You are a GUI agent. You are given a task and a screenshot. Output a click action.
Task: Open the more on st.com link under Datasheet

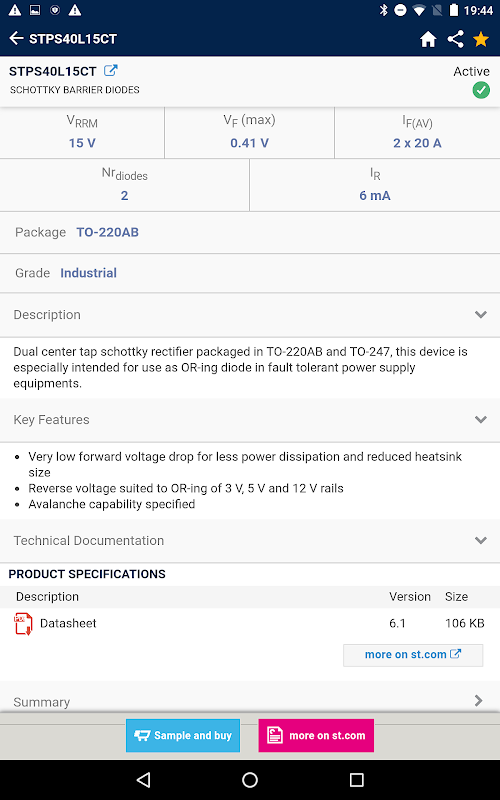[413, 655]
